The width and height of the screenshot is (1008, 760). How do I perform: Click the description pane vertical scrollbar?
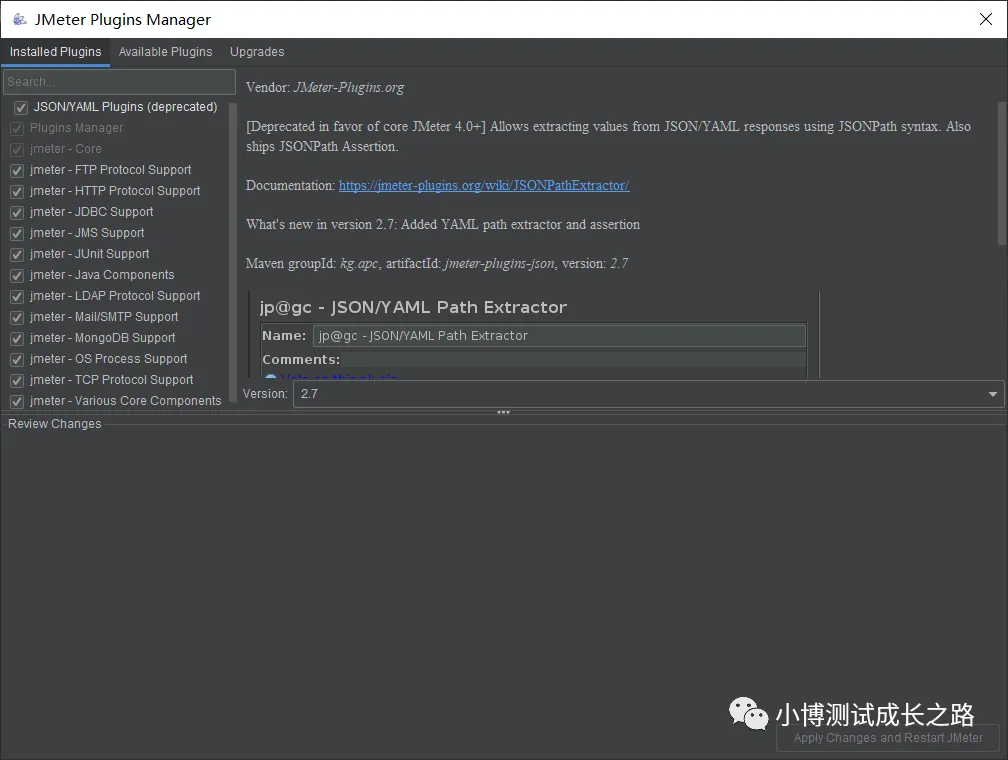1002,174
